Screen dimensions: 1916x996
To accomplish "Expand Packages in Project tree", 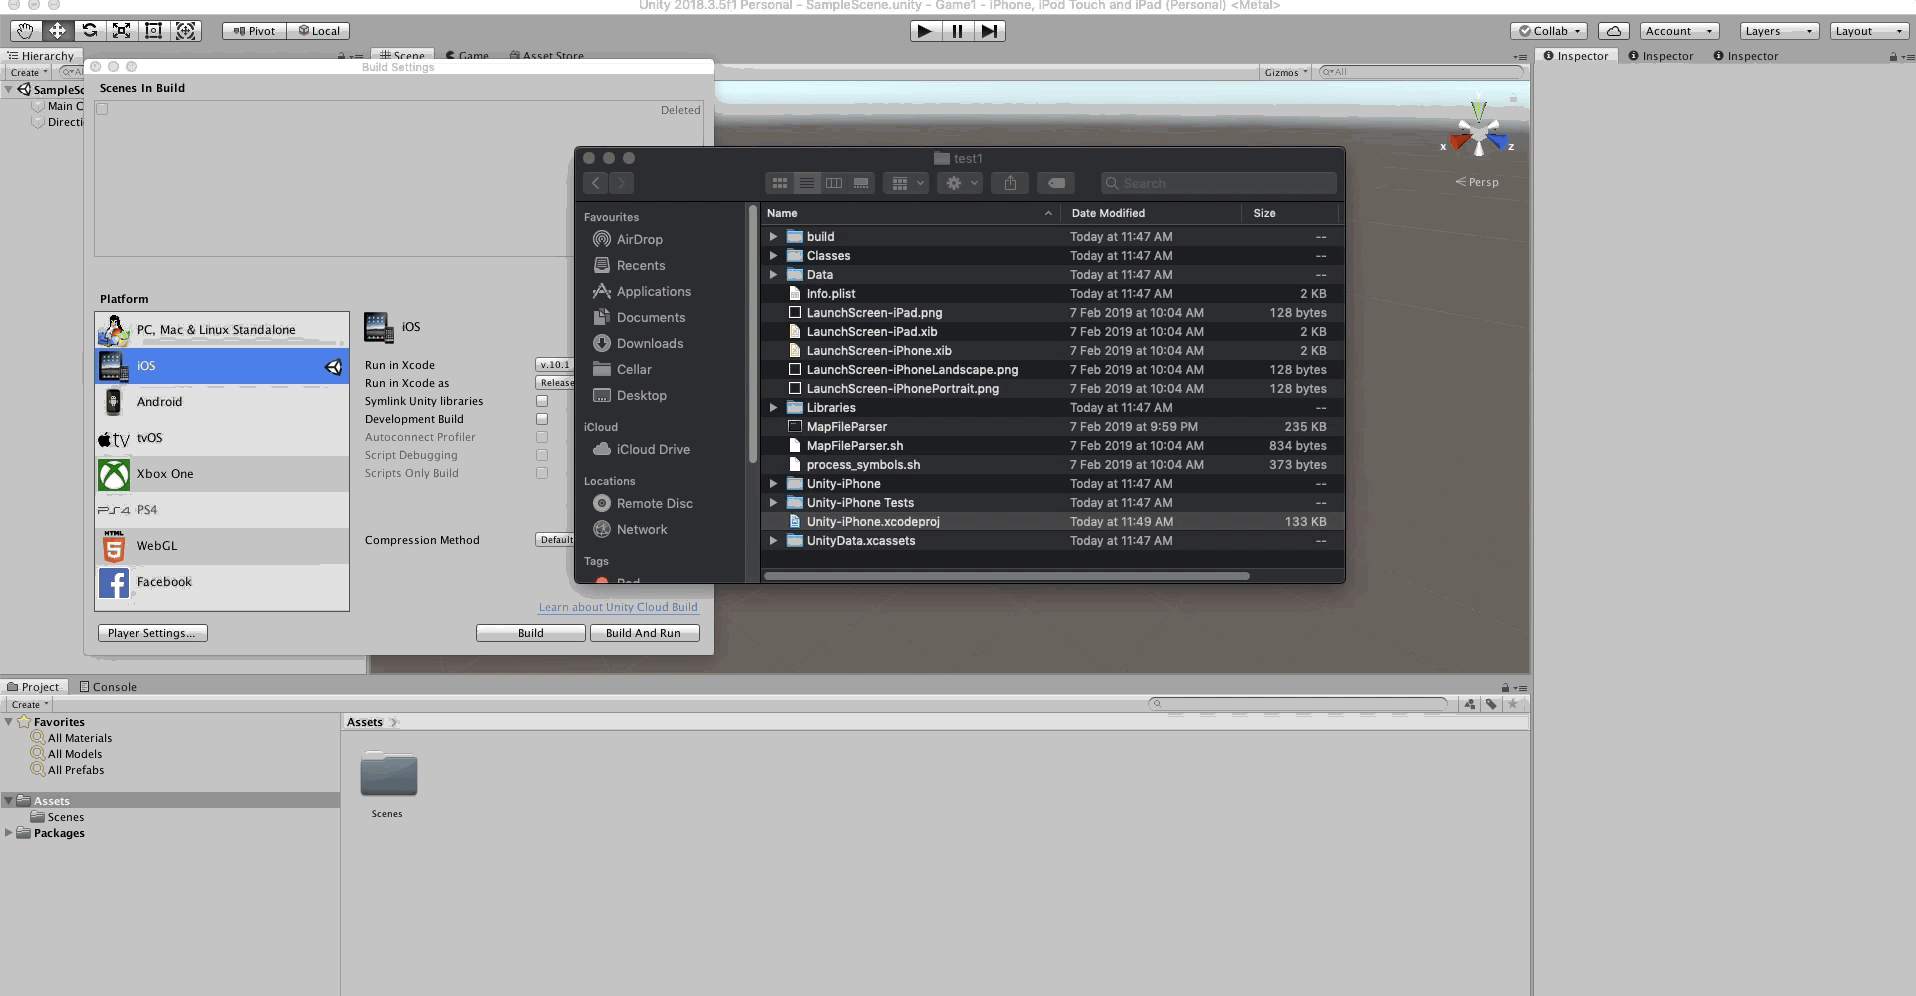I will [x=9, y=833].
